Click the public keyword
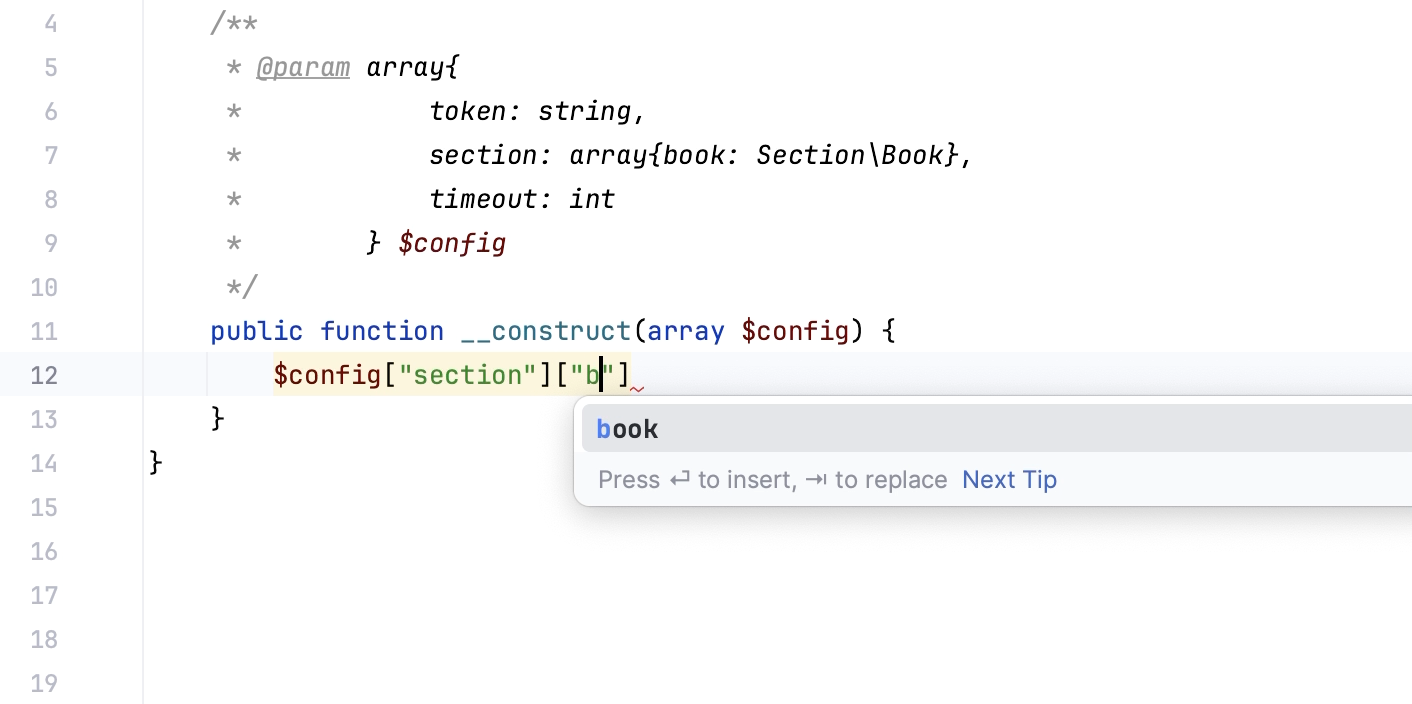The height and width of the screenshot is (704, 1412). (x=256, y=331)
